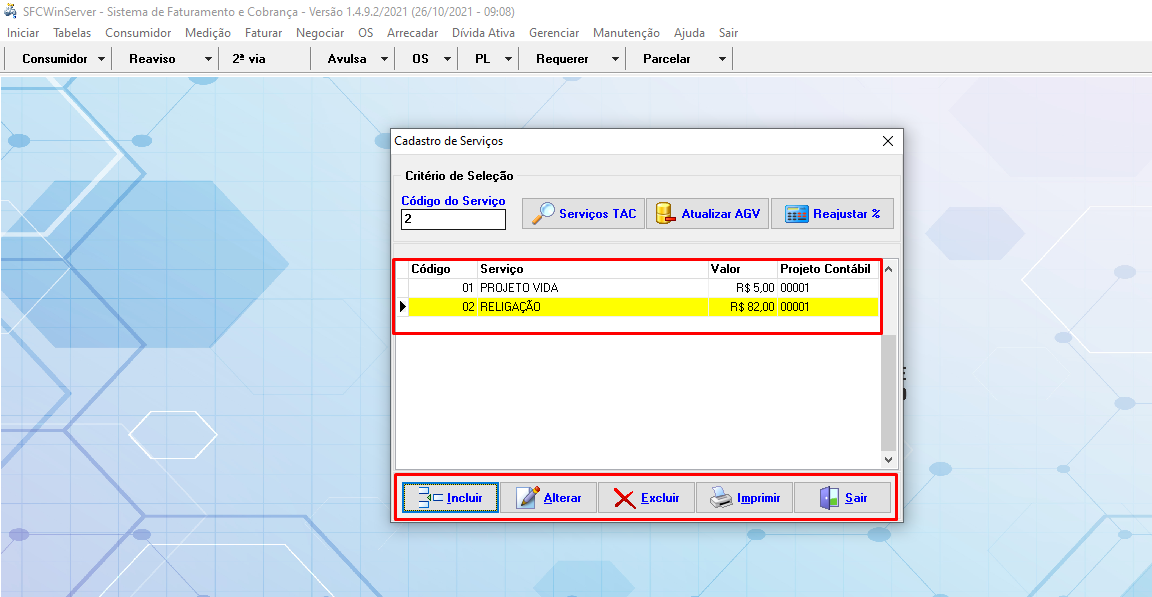Click the printer icon on Imprimir

point(721,498)
